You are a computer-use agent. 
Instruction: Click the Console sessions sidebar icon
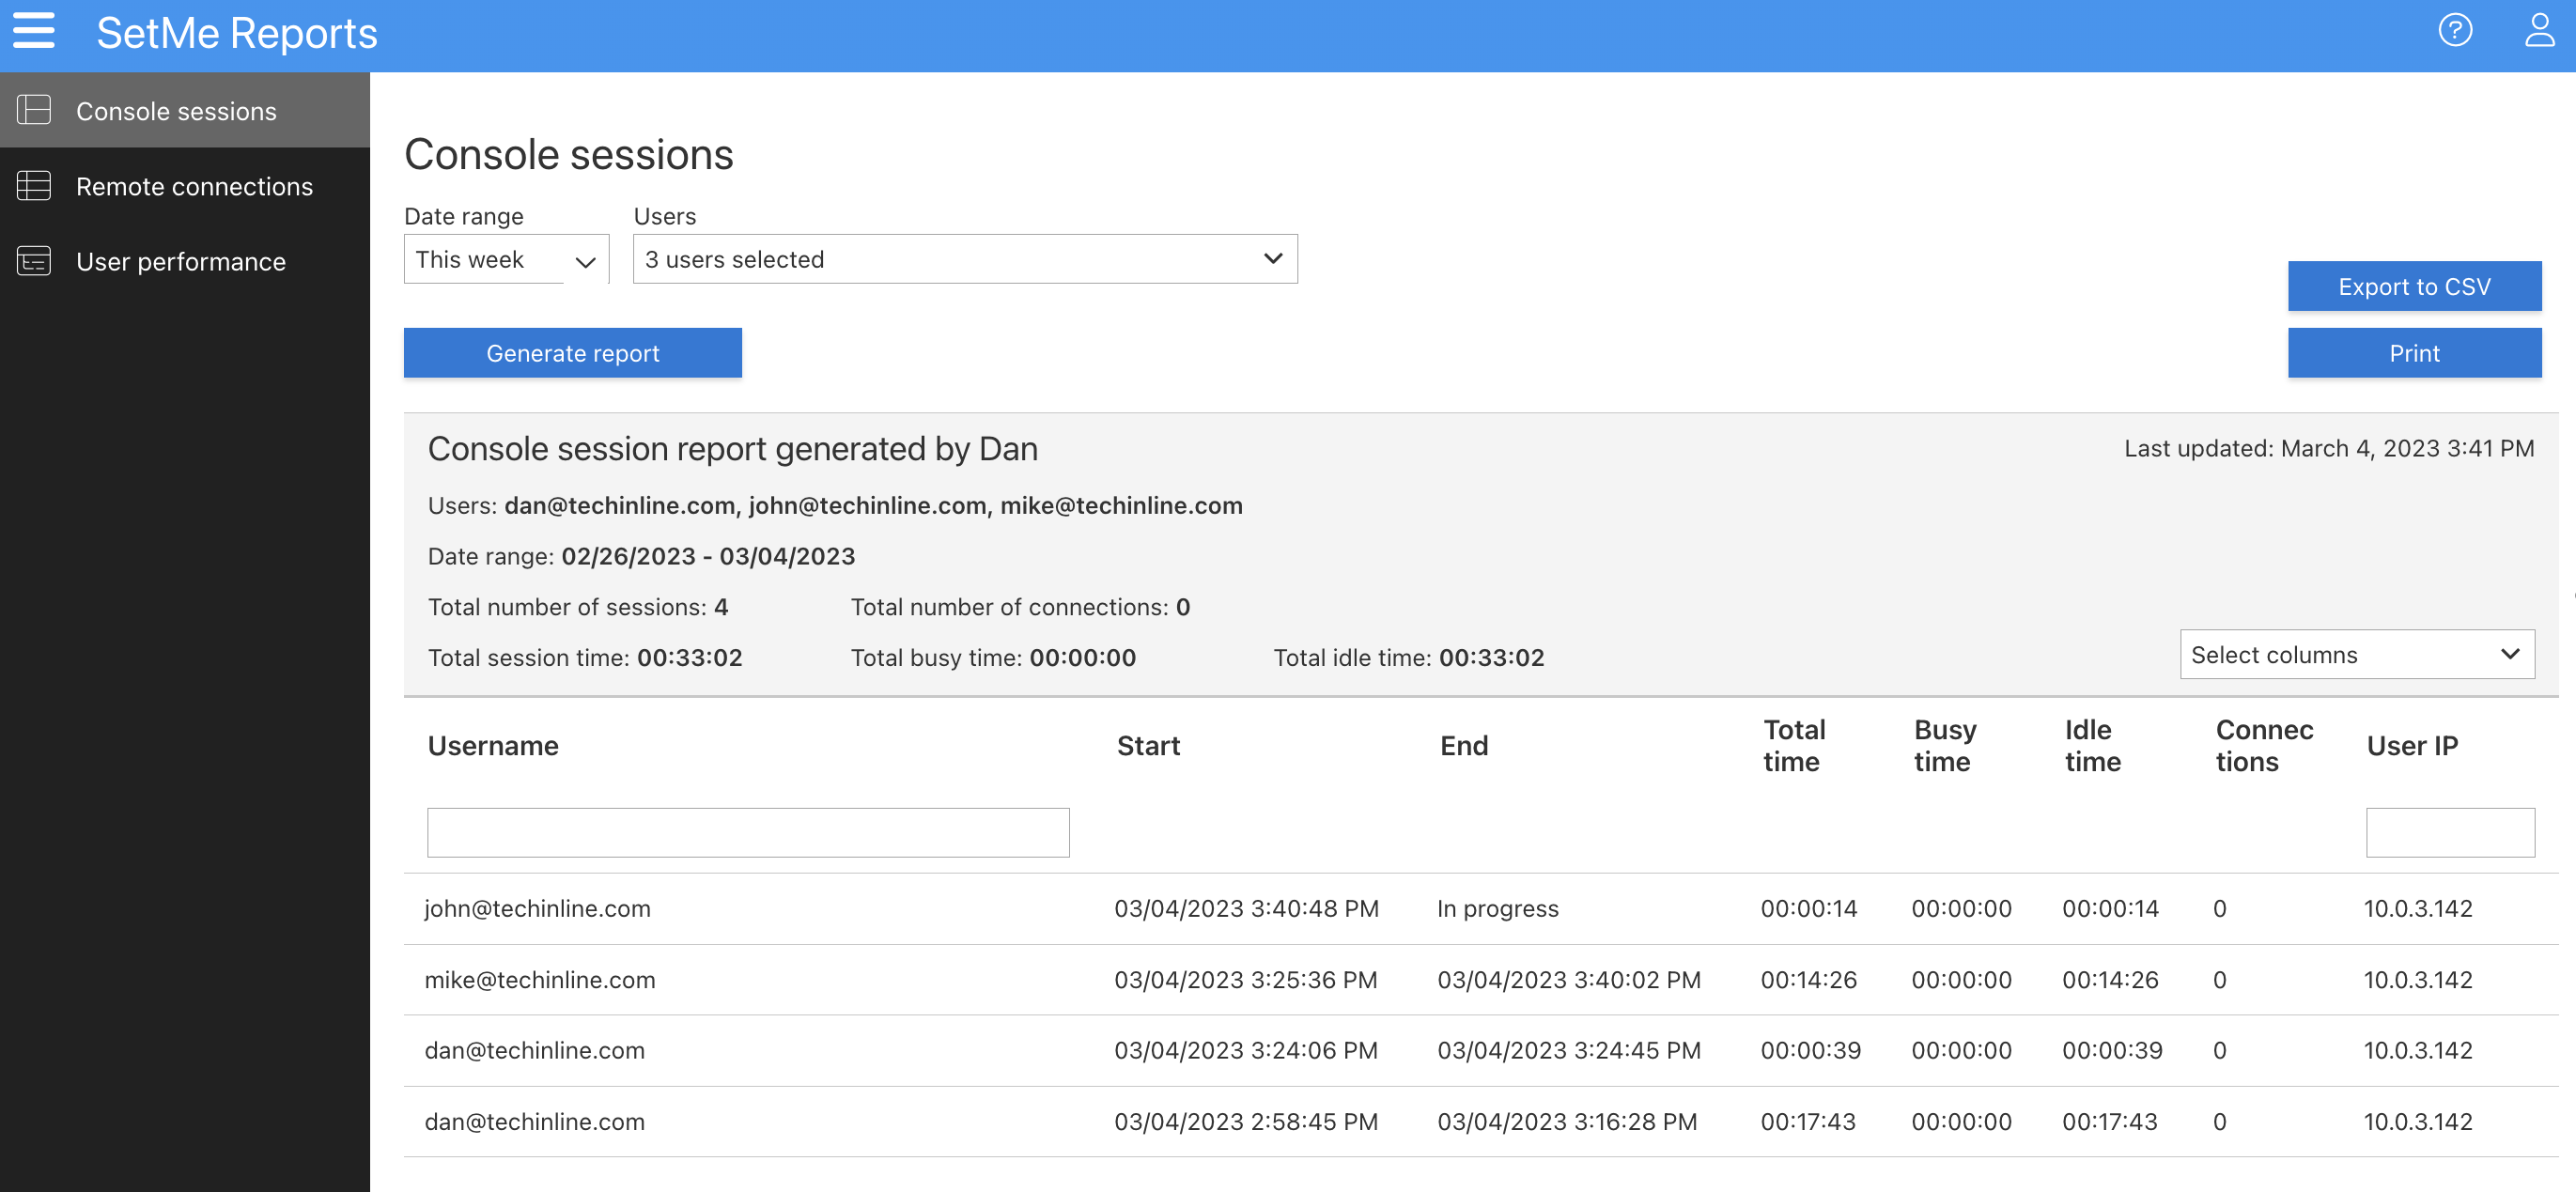tap(34, 110)
